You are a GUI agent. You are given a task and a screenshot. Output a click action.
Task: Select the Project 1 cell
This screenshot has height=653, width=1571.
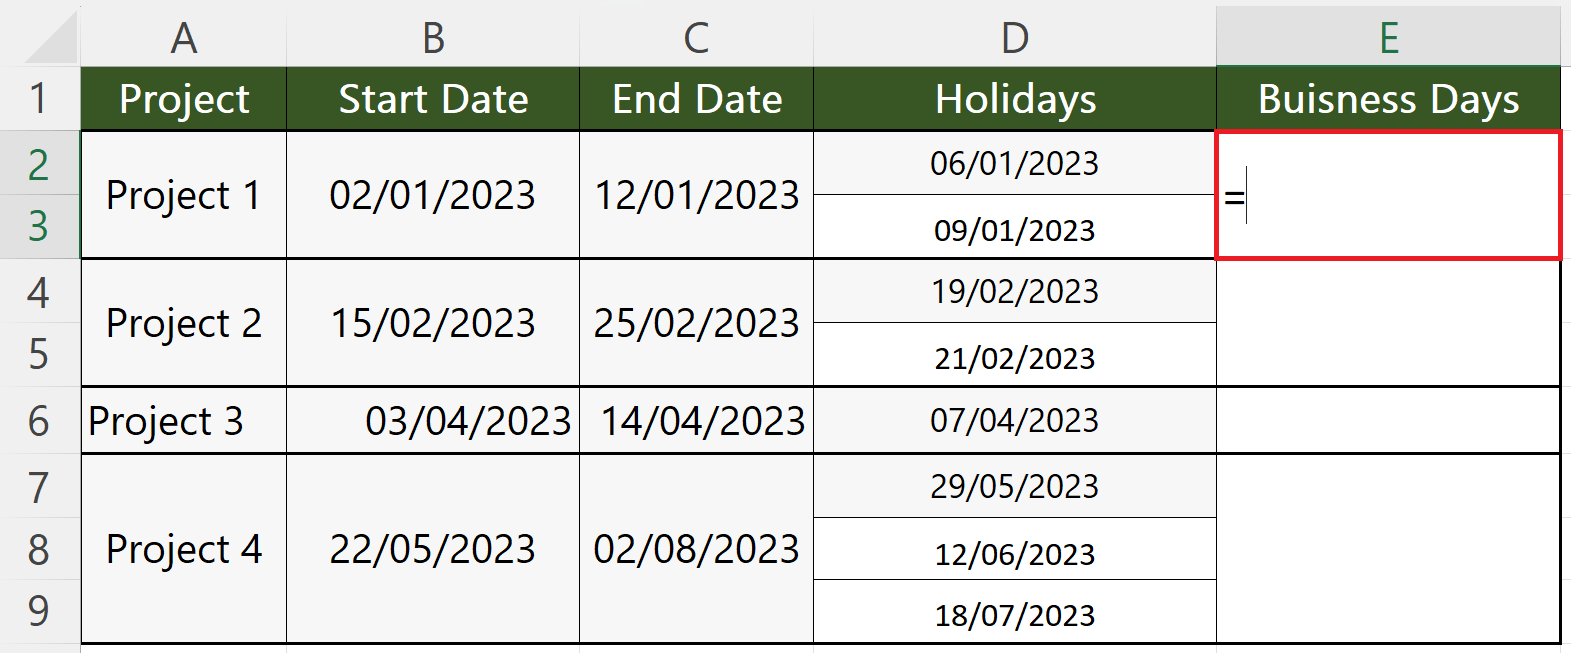183,195
